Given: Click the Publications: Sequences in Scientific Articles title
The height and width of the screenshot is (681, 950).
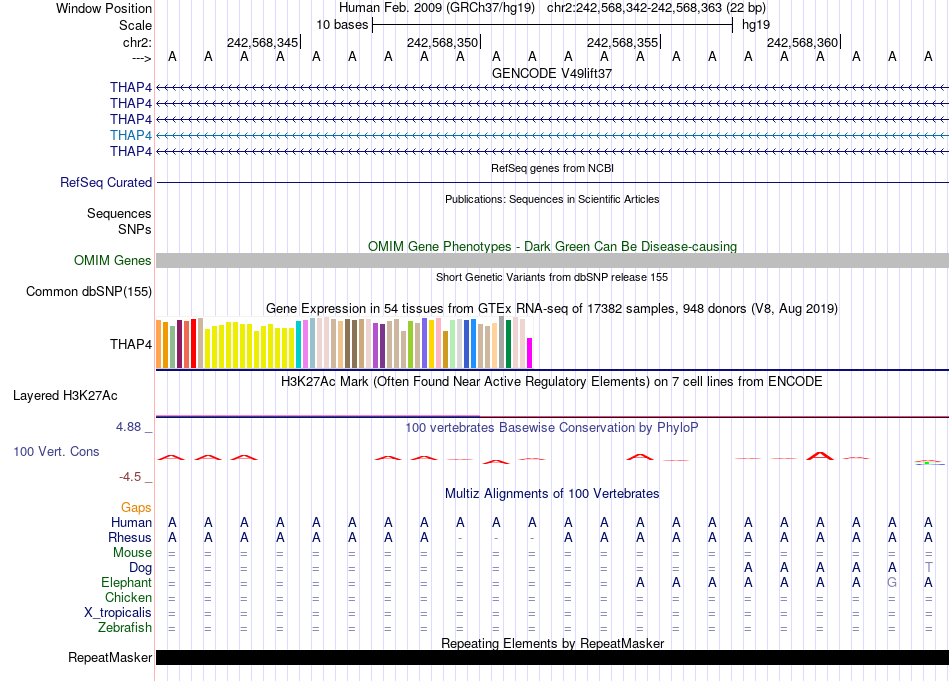Looking at the screenshot, I should 552,199.
